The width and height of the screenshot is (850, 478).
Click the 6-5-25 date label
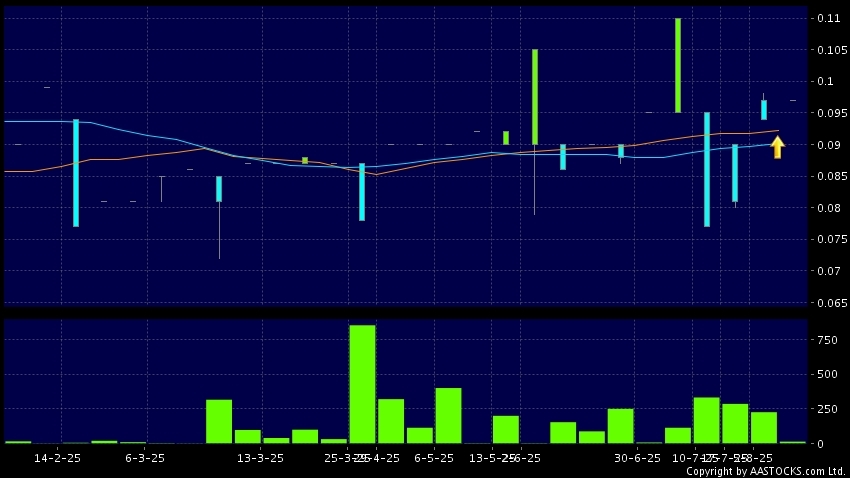pos(434,458)
